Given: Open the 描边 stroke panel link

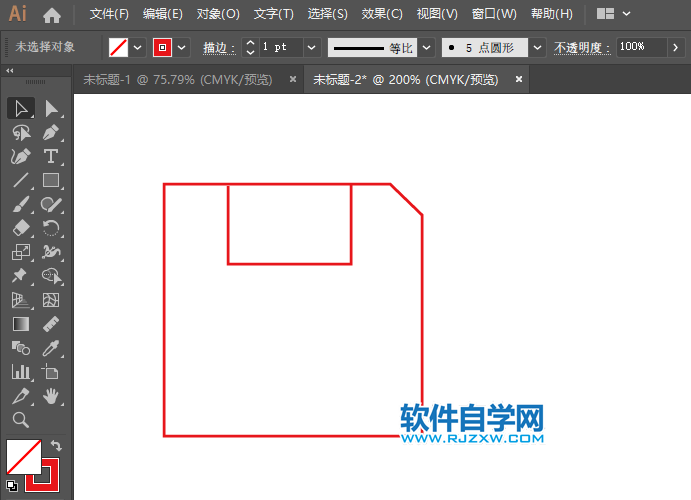Looking at the screenshot, I should point(219,48).
